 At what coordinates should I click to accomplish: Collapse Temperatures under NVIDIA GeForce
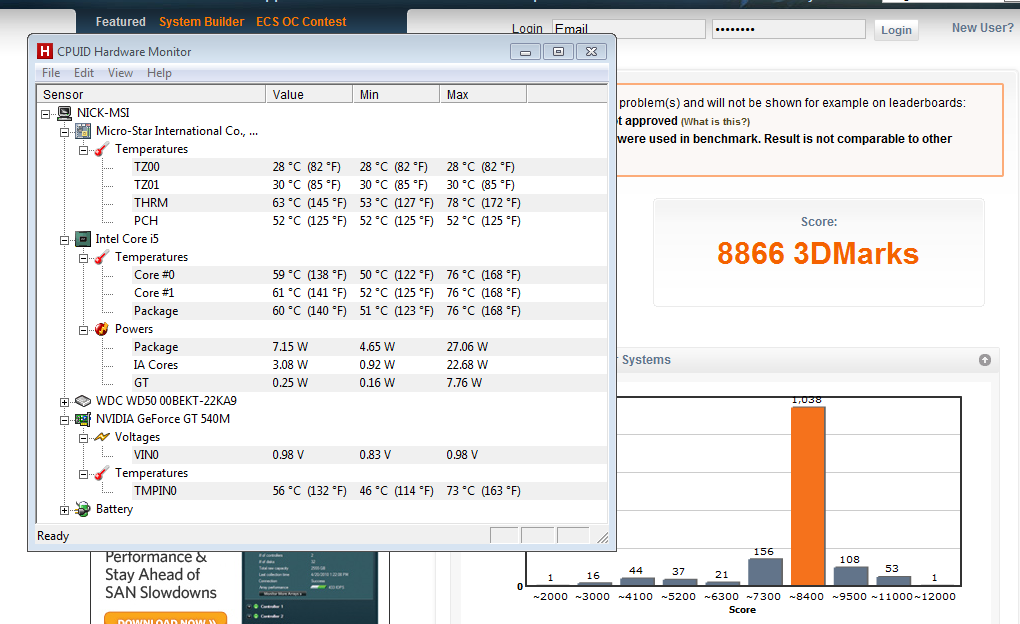pyautogui.click(x=83, y=474)
